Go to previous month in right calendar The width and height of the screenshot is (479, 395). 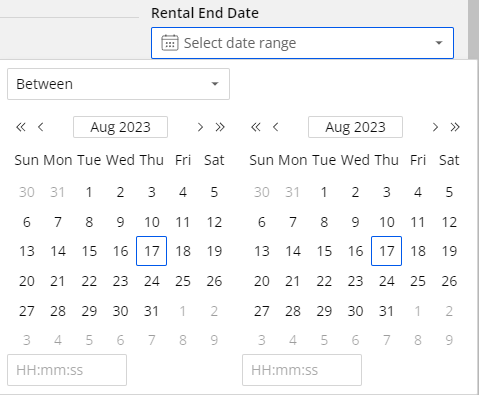click(x=275, y=127)
